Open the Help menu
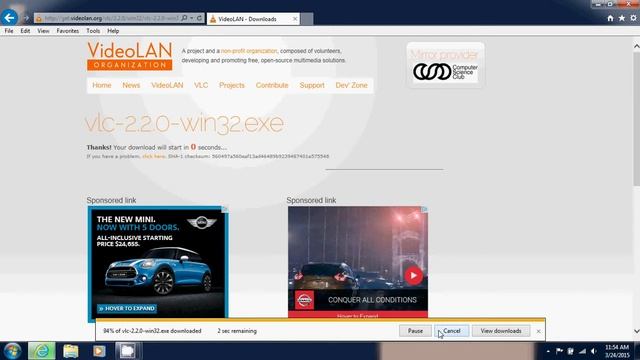The image size is (640, 360). [113, 31]
